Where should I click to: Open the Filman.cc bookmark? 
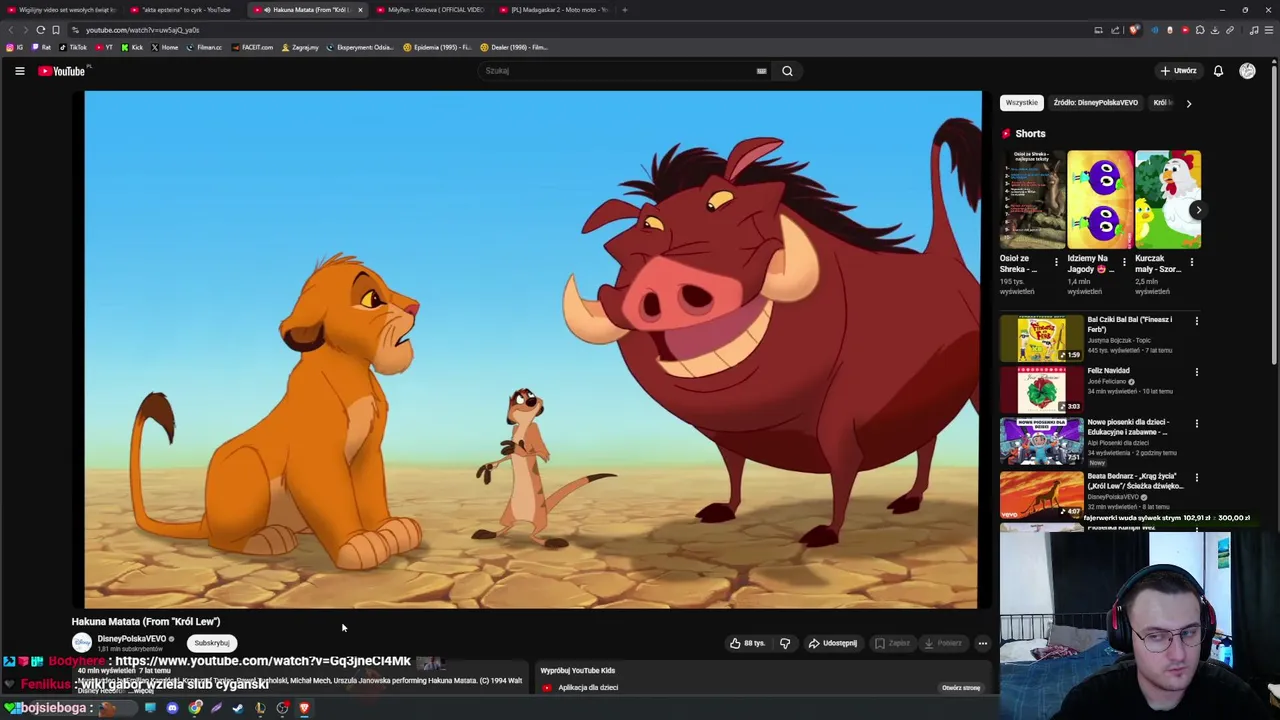point(204,47)
